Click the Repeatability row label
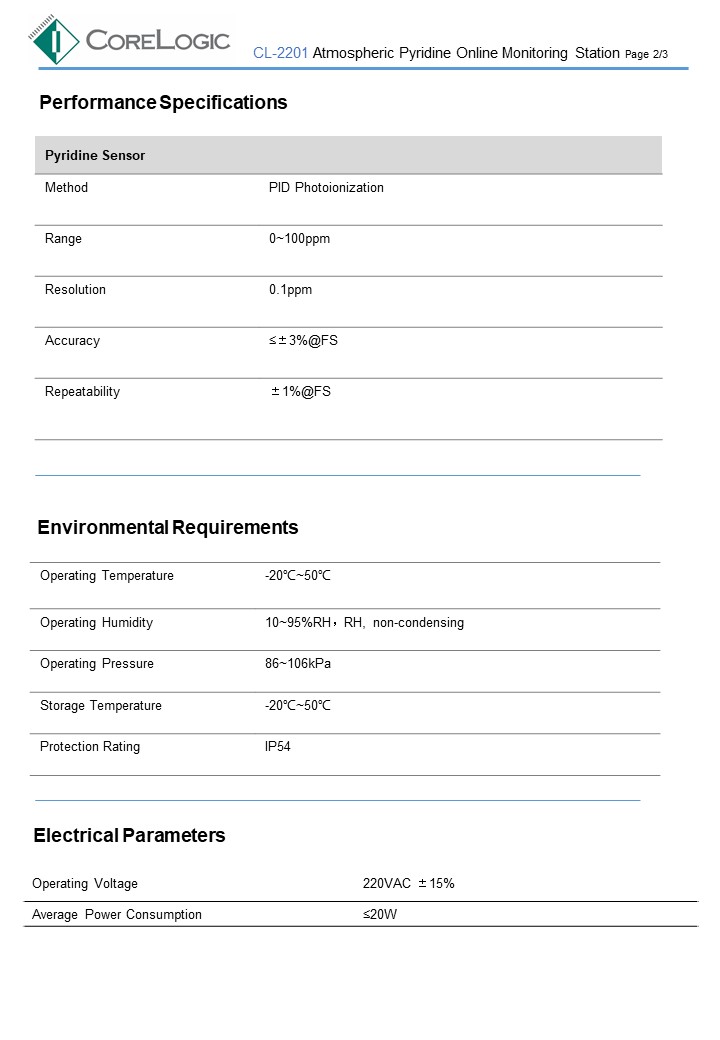The image size is (720, 1040). [x=82, y=392]
